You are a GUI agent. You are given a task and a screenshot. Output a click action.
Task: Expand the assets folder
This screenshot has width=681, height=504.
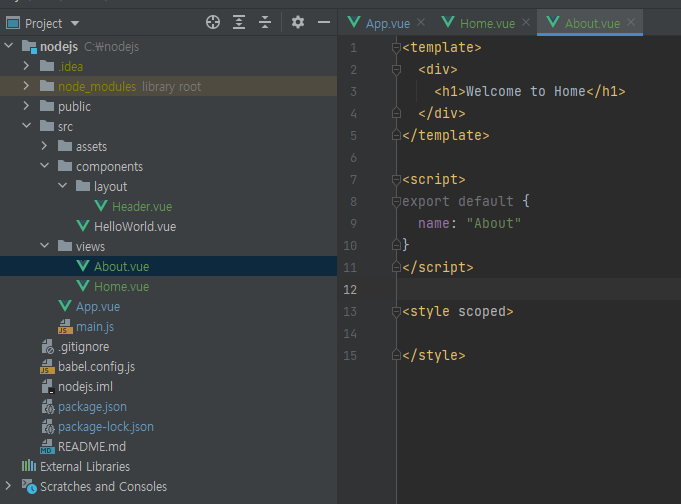[x=44, y=146]
